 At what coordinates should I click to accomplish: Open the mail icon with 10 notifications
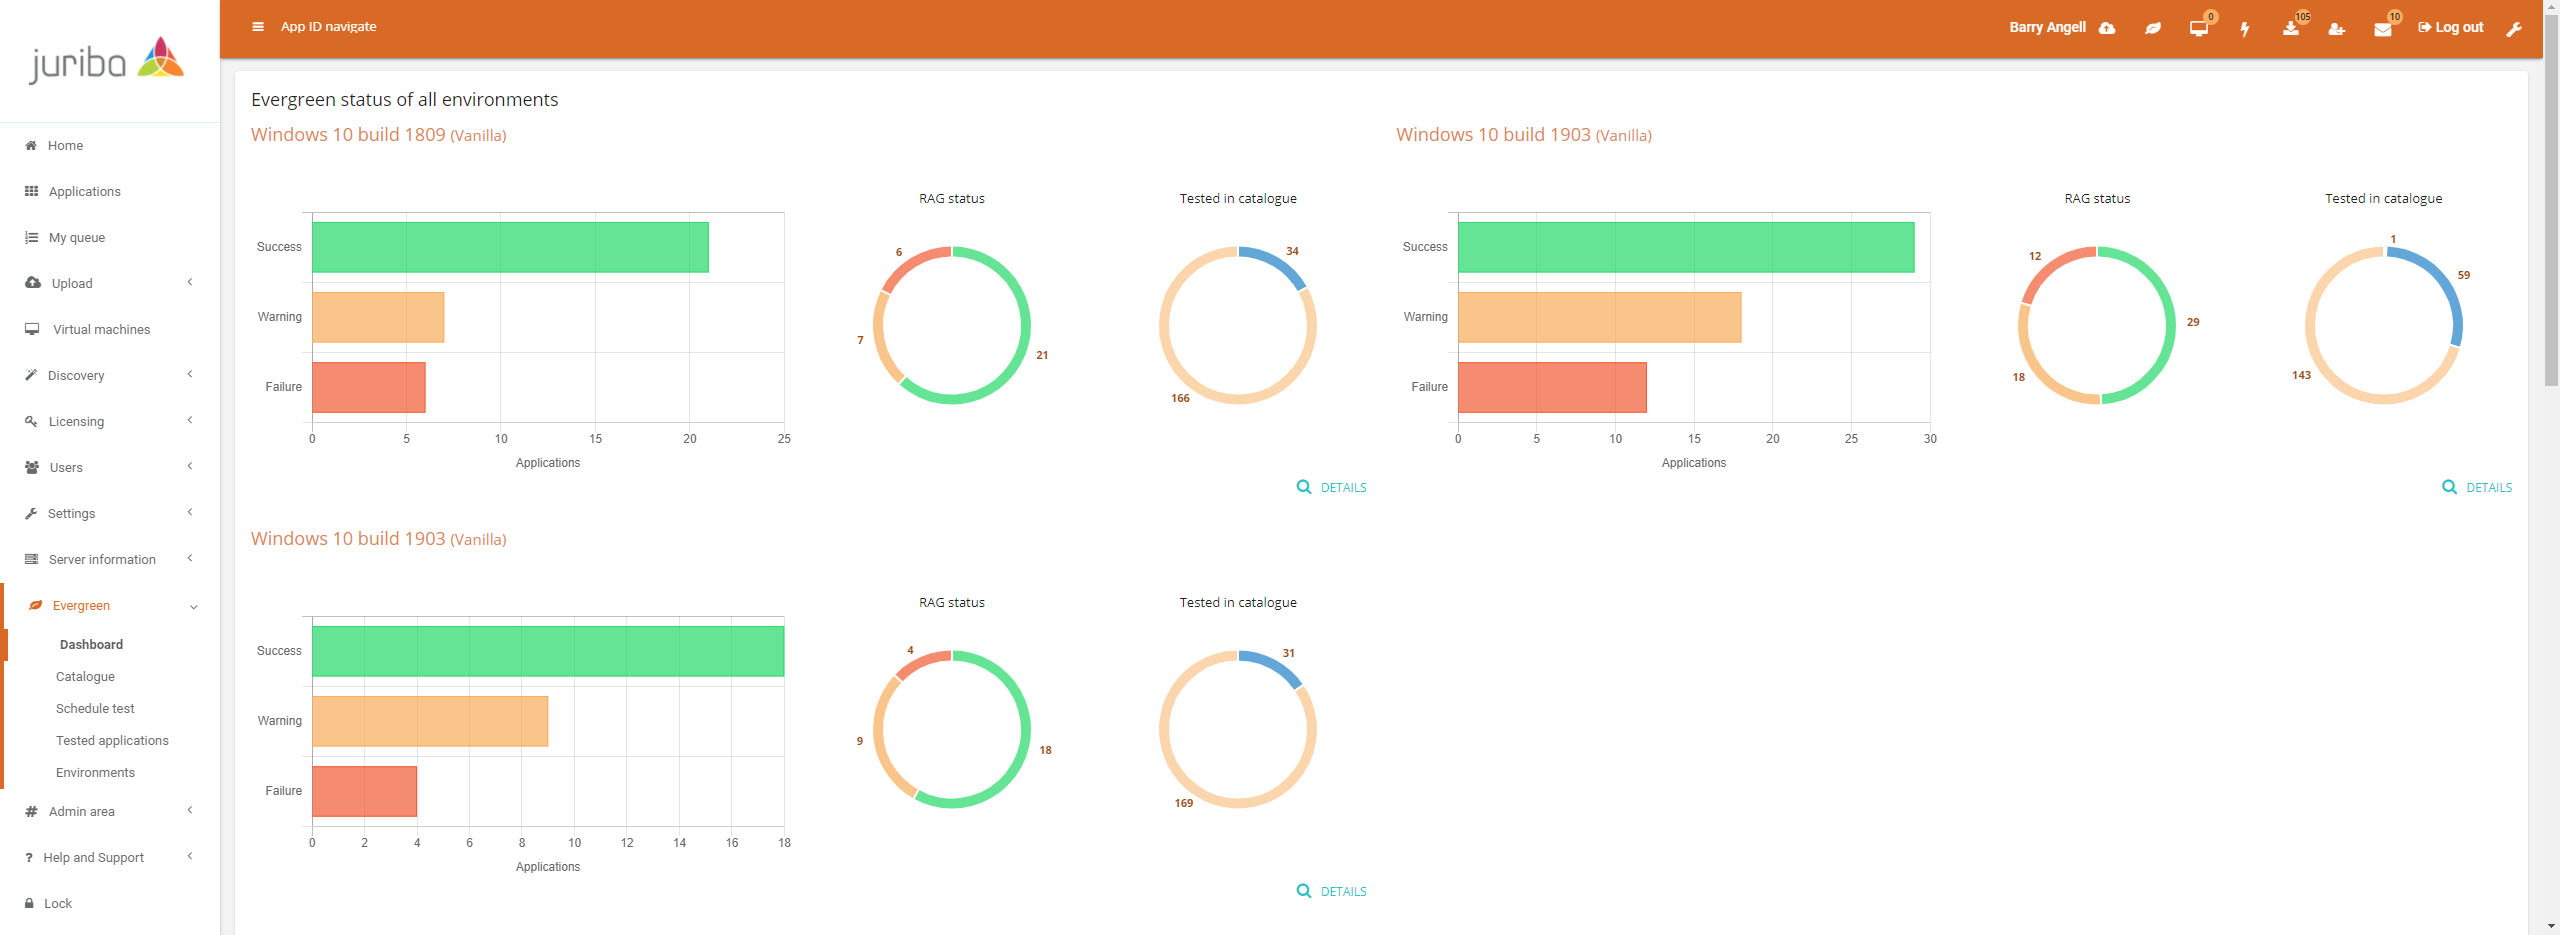point(2382,27)
